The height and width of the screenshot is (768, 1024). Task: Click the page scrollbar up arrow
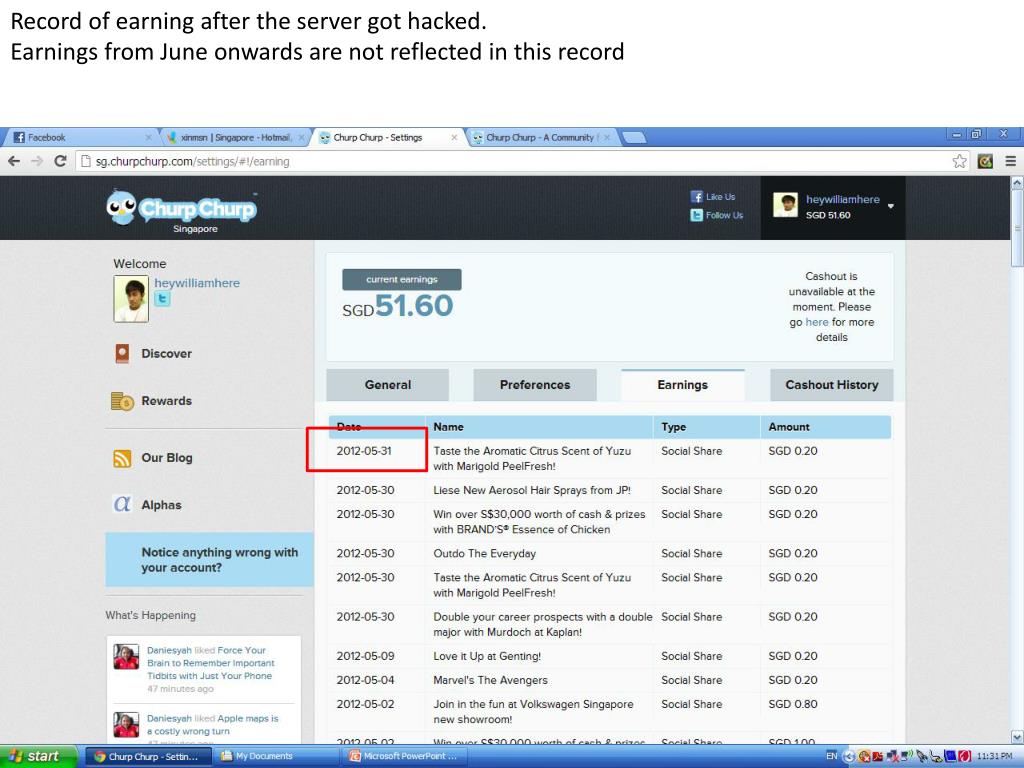click(1017, 184)
